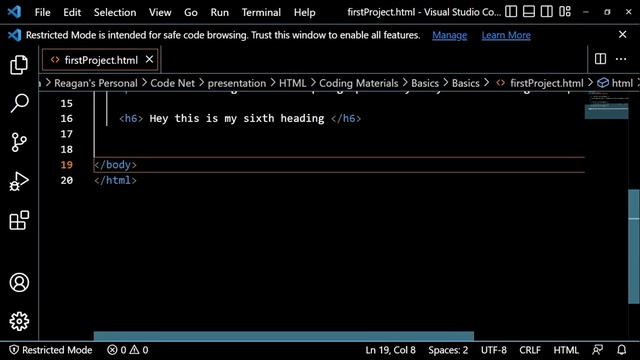Open the Edit menu
The image size is (640, 360).
[x=72, y=12]
